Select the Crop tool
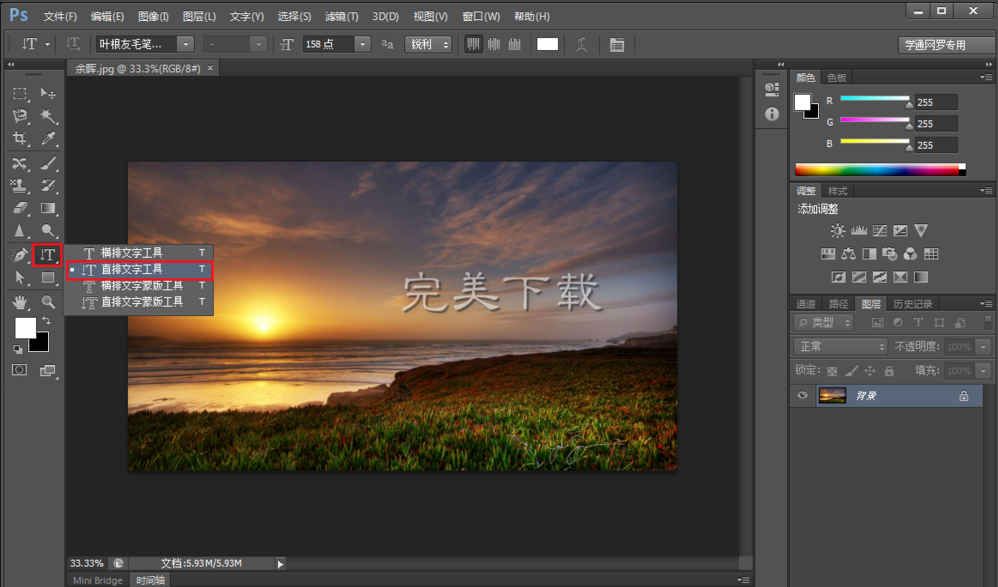 pyautogui.click(x=19, y=139)
